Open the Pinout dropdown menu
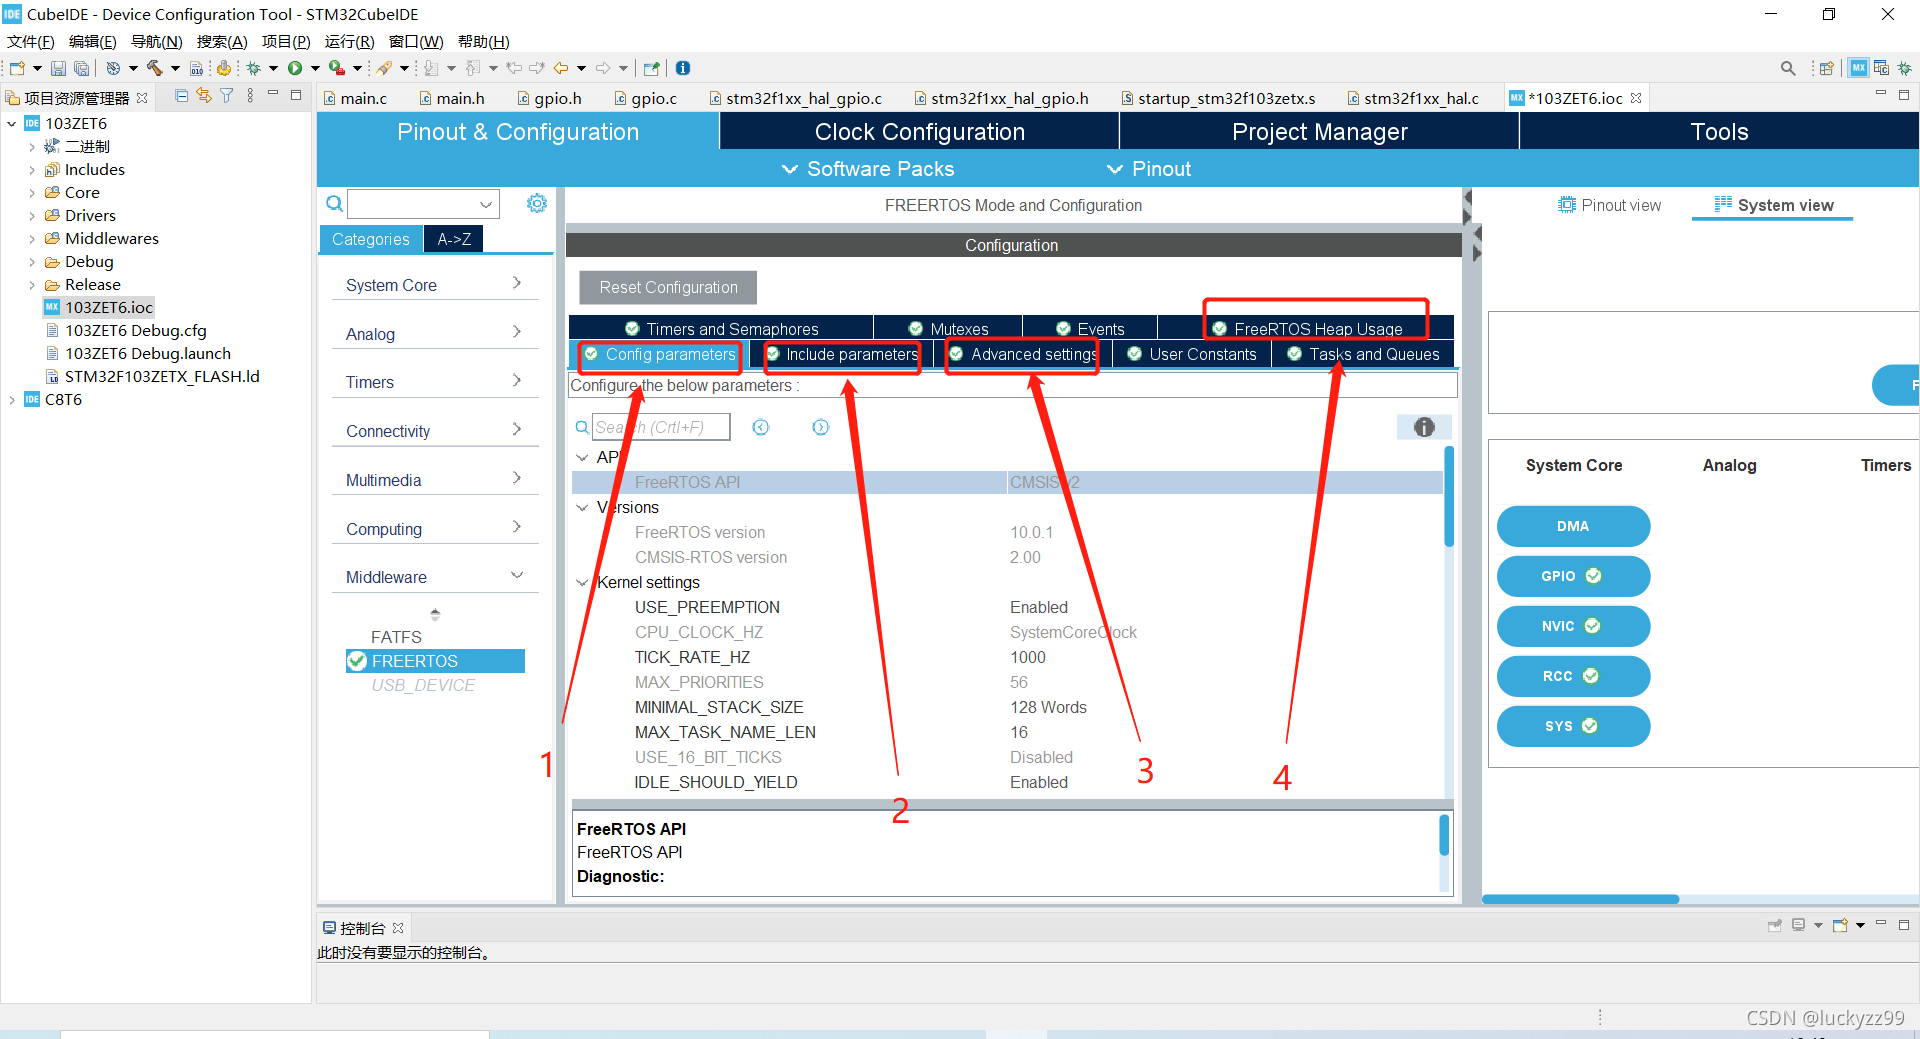Image resolution: width=1920 pixels, height=1039 pixels. pyautogui.click(x=1148, y=169)
